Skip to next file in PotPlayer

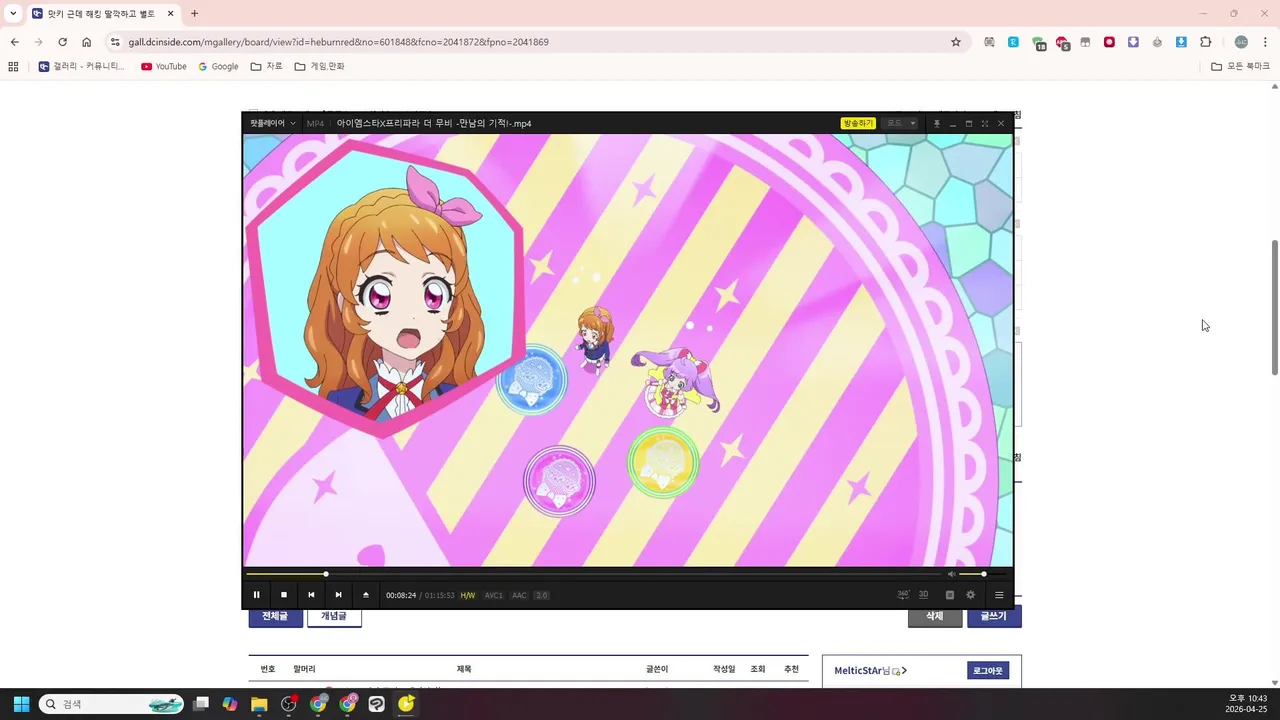(x=338, y=595)
